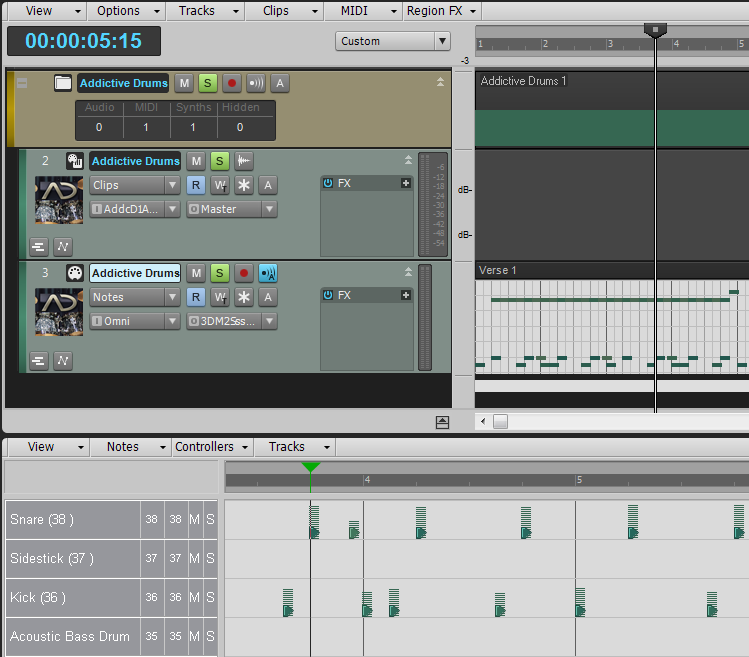
Task: Toggle FX bin power on track 2
Action: point(328,183)
